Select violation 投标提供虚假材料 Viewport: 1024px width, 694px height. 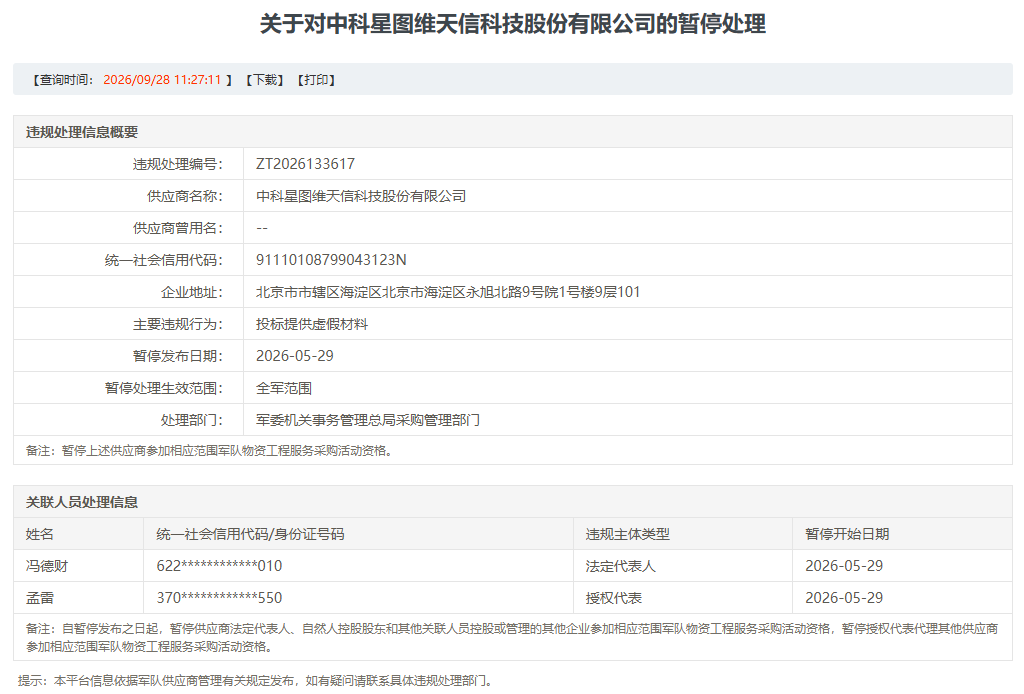tap(312, 324)
